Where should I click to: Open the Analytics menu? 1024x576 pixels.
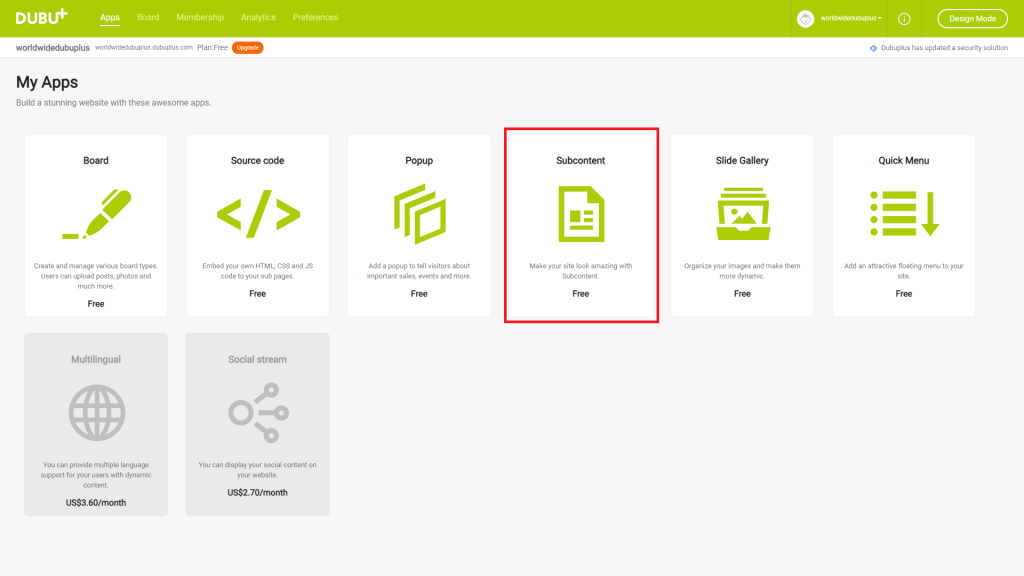258,18
